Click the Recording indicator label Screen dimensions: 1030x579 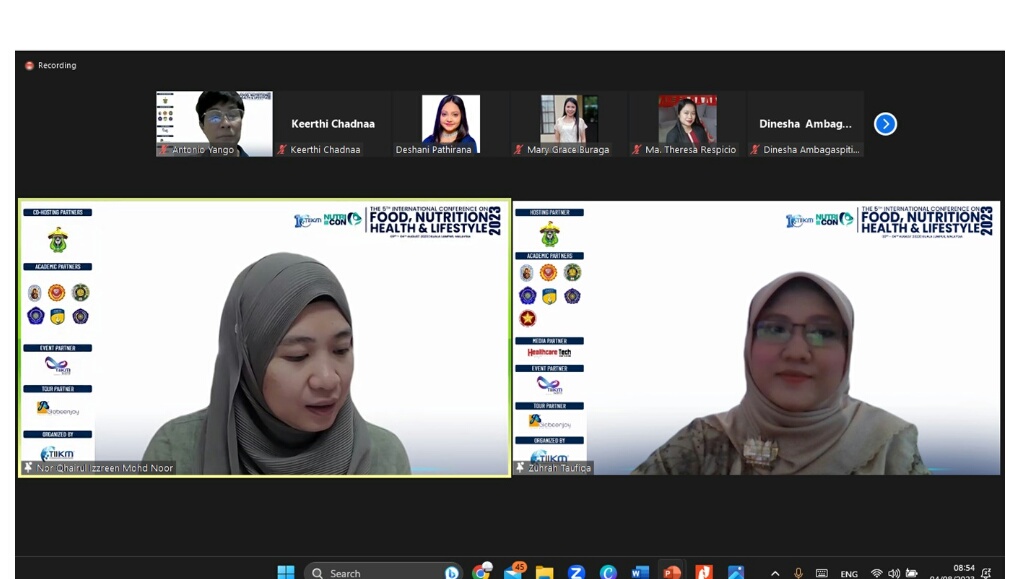click(57, 66)
